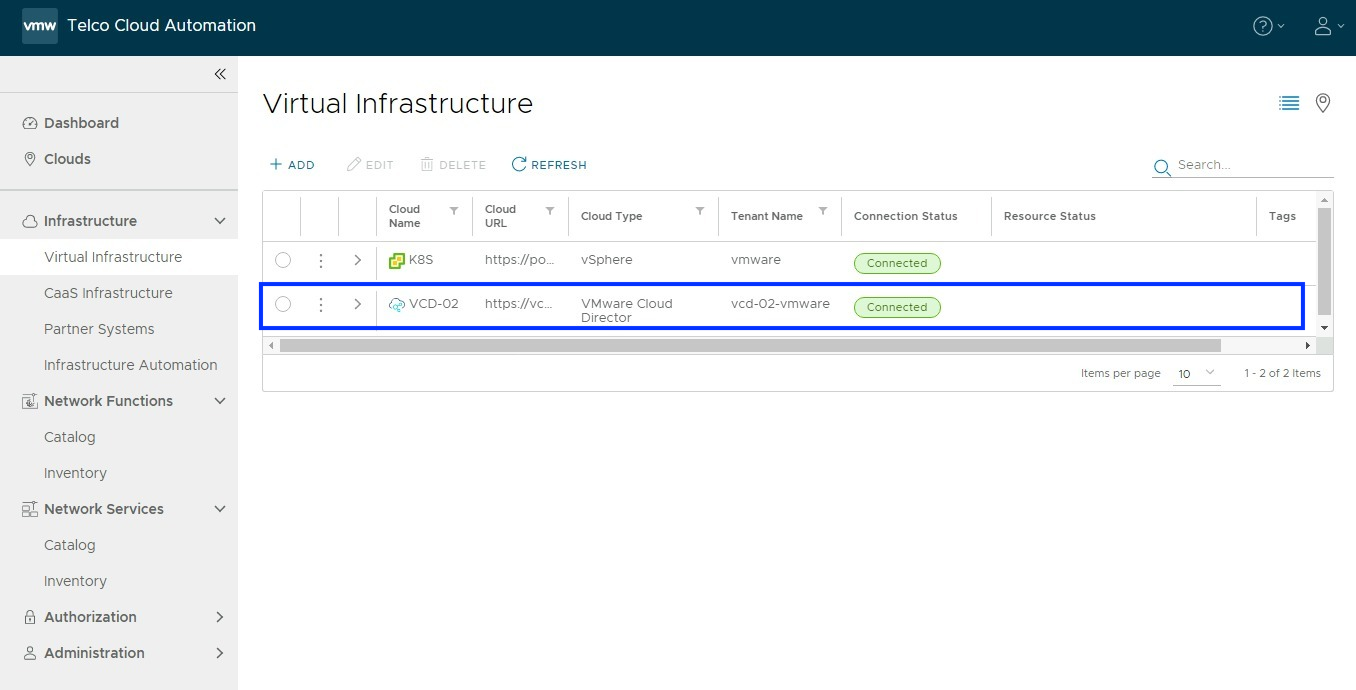Select the VCD-02 row radio button
The height and width of the screenshot is (690, 1356).
pyautogui.click(x=283, y=304)
